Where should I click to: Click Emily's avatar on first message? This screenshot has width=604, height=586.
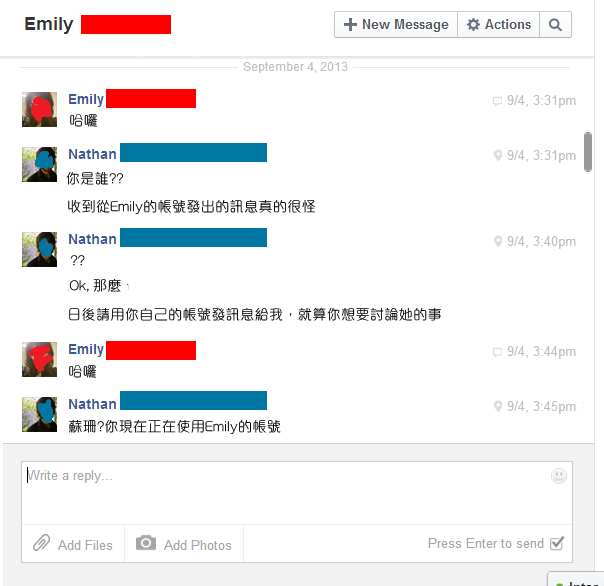point(39,109)
